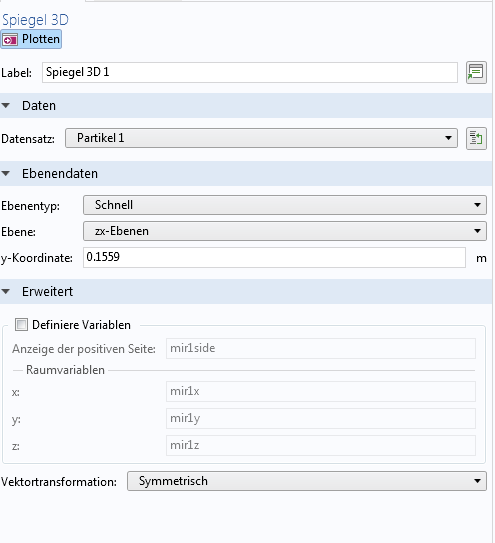This screenshot has height=543, width=495.
Task: Click the Plotten button
Action: (x=31, y=39)
